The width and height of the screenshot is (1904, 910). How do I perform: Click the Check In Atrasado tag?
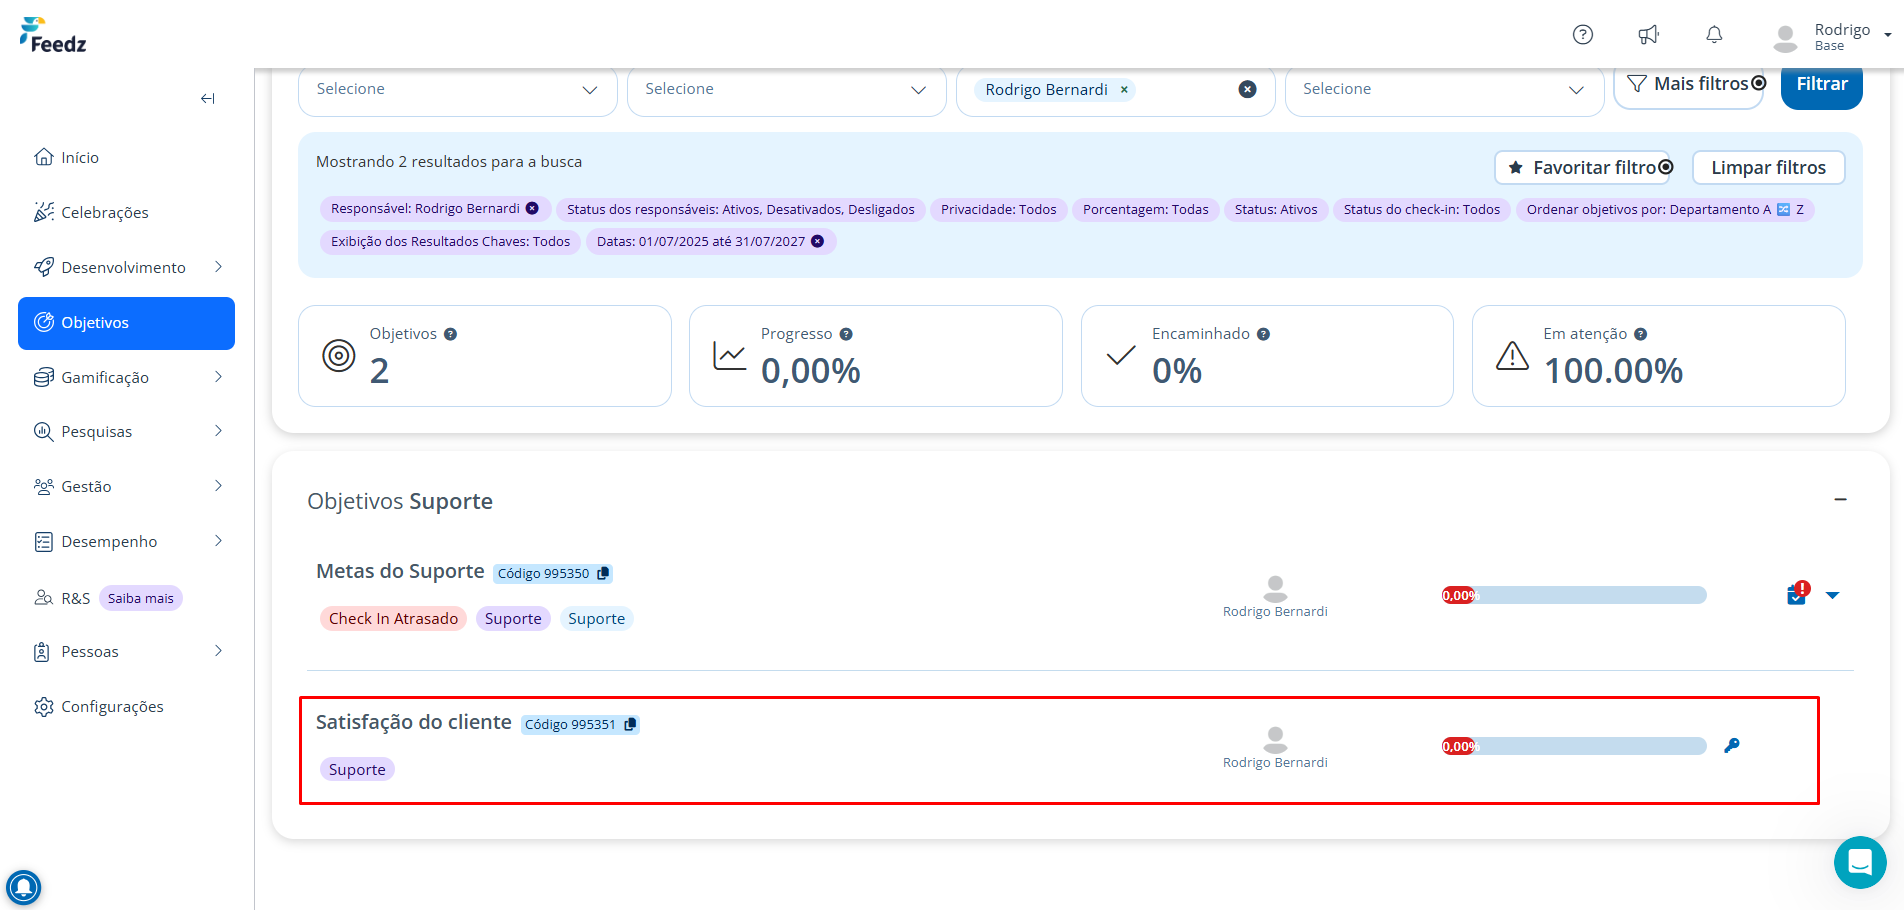click(393, 619)
